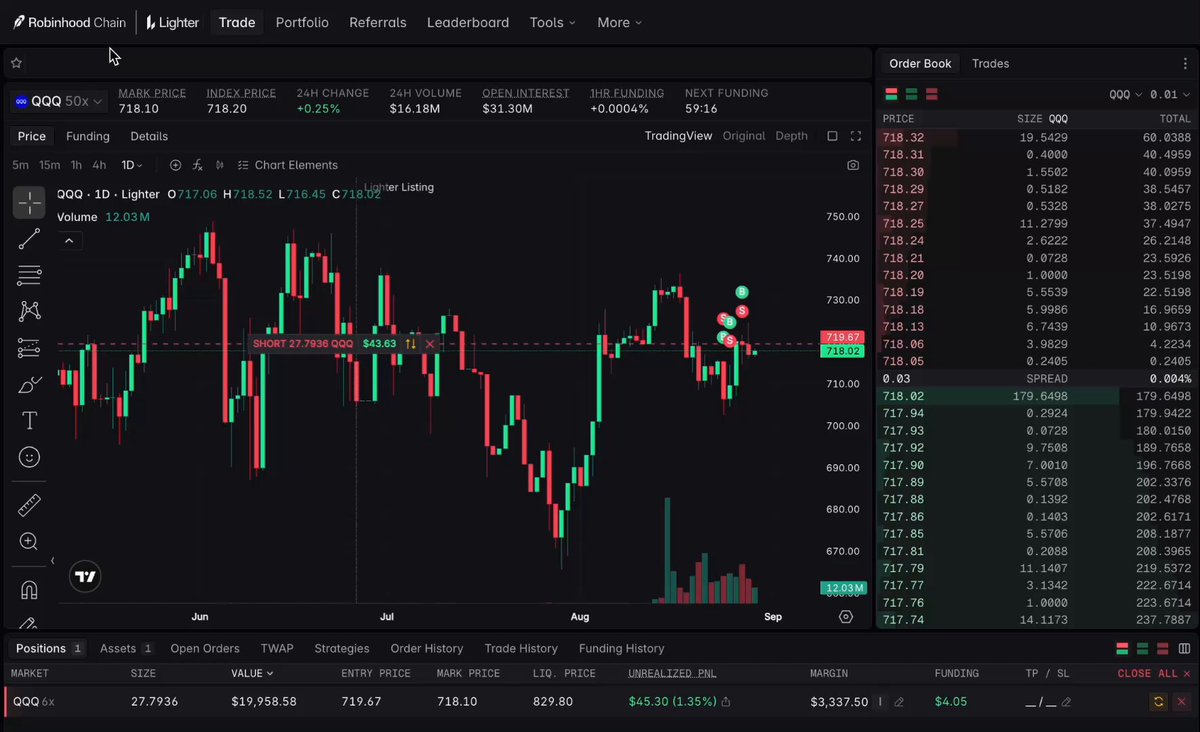Switch chart to Depth view
The width and height of the screenshot is (1200, 732).
tap(791, 136)
